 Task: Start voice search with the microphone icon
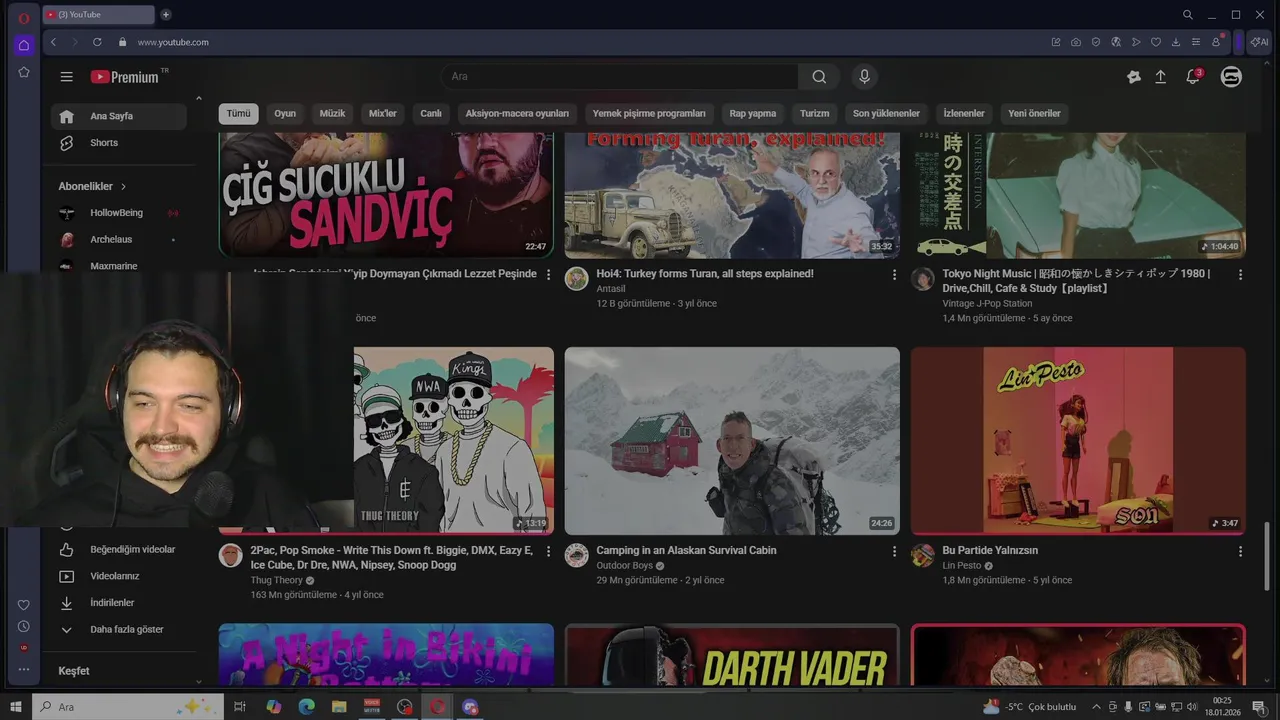pos(865,77)
